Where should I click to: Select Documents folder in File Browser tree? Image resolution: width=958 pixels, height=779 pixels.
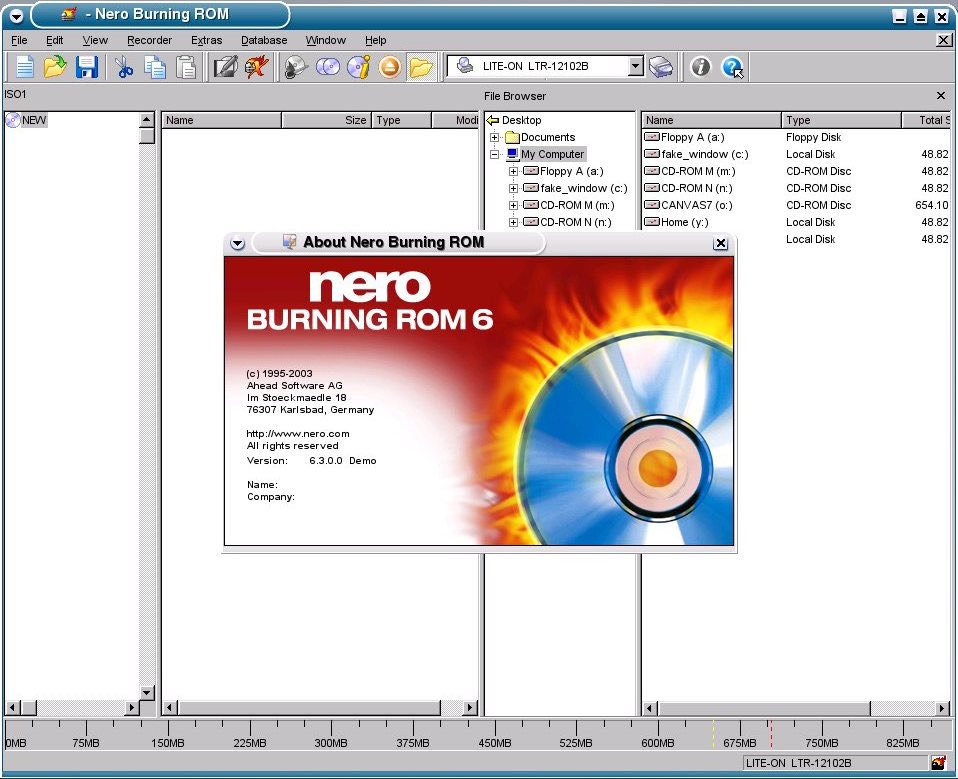(547, 137)
